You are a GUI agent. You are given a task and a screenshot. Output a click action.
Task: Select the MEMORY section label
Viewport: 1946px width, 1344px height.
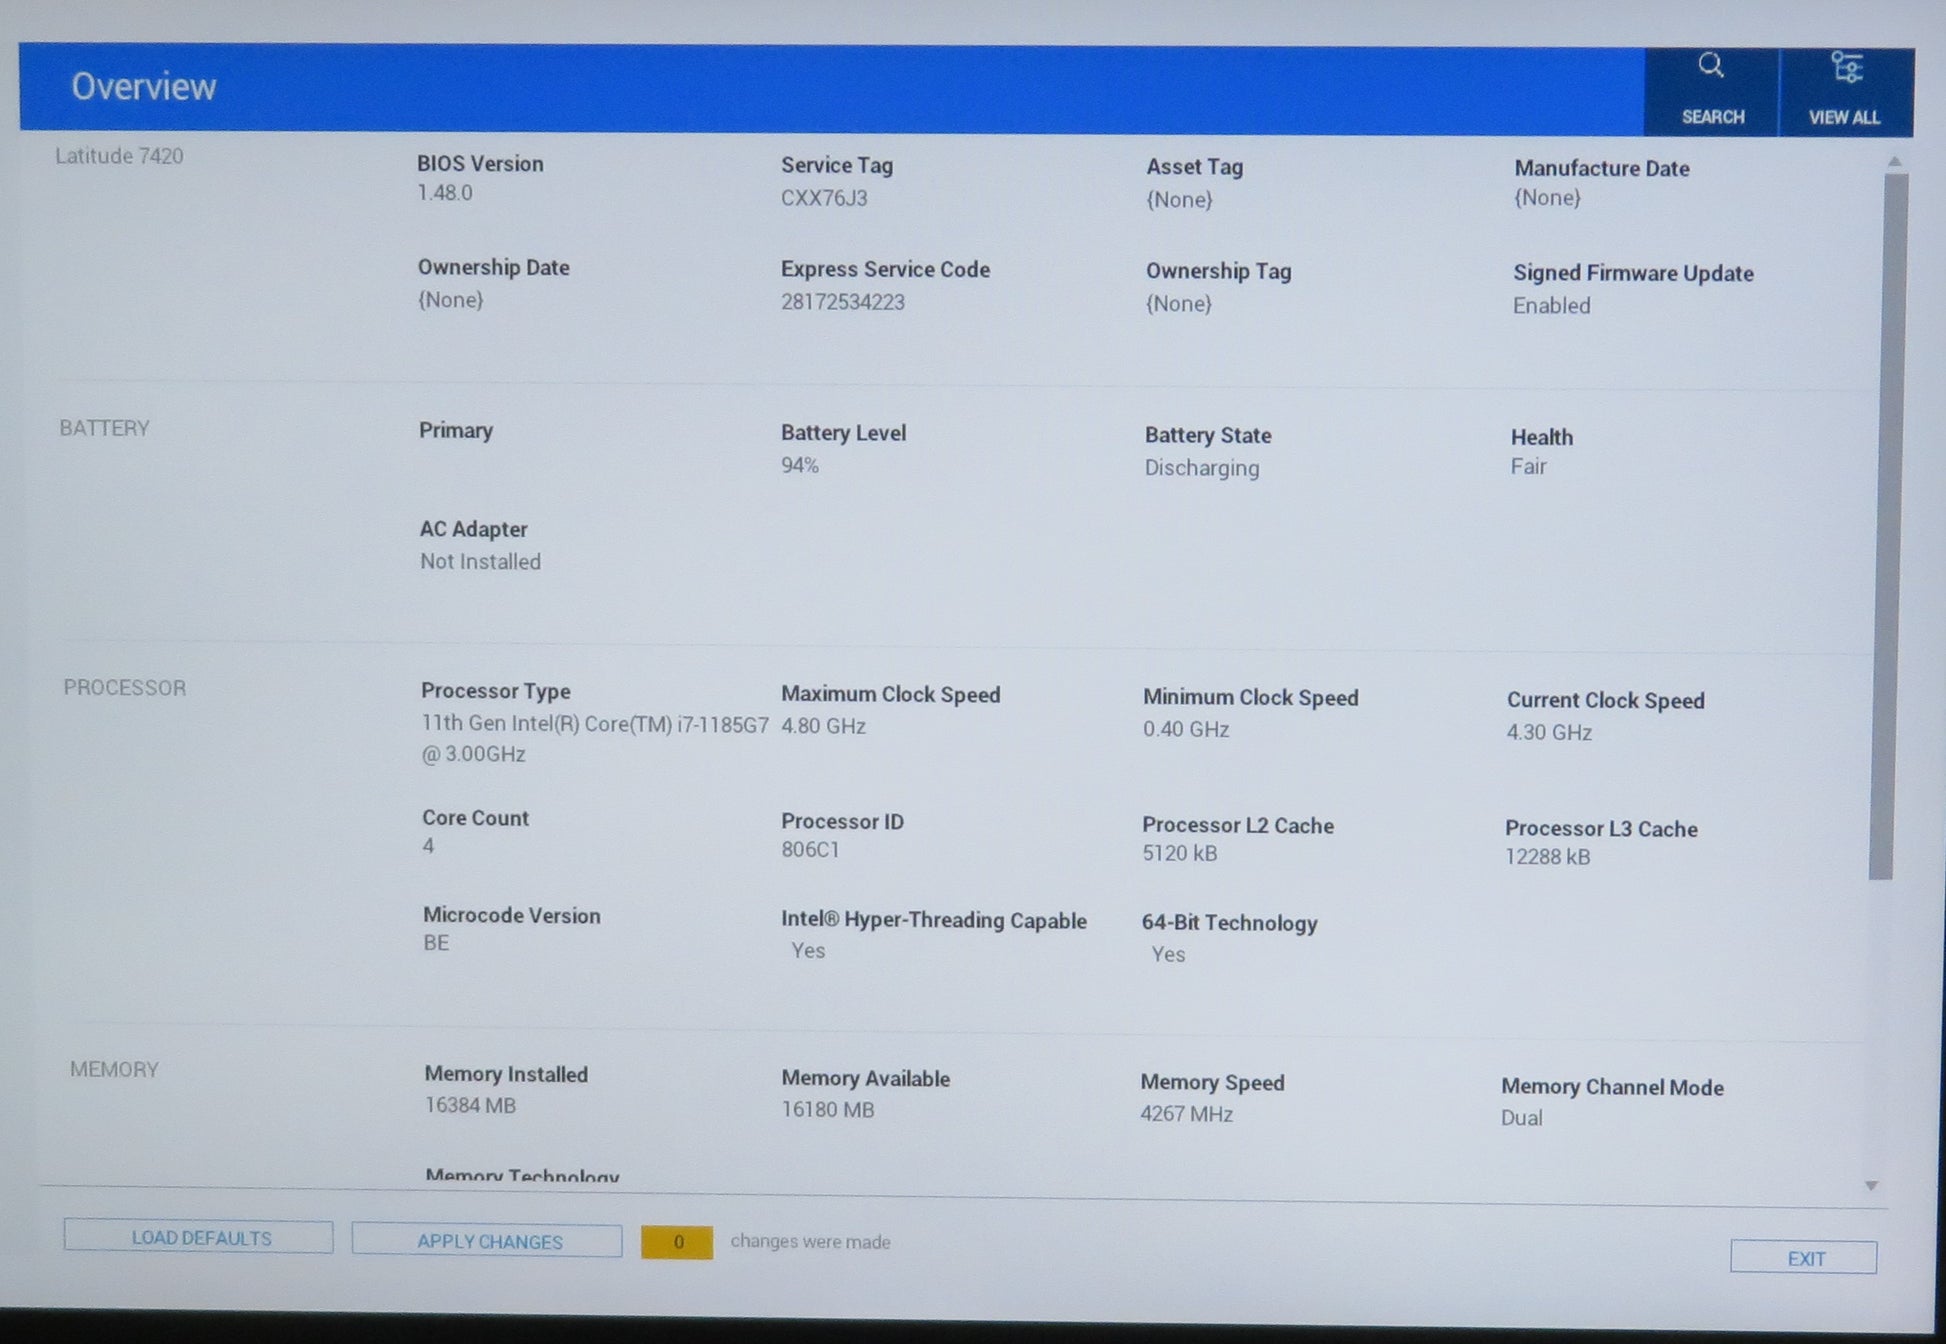[x=114, y=1069]
